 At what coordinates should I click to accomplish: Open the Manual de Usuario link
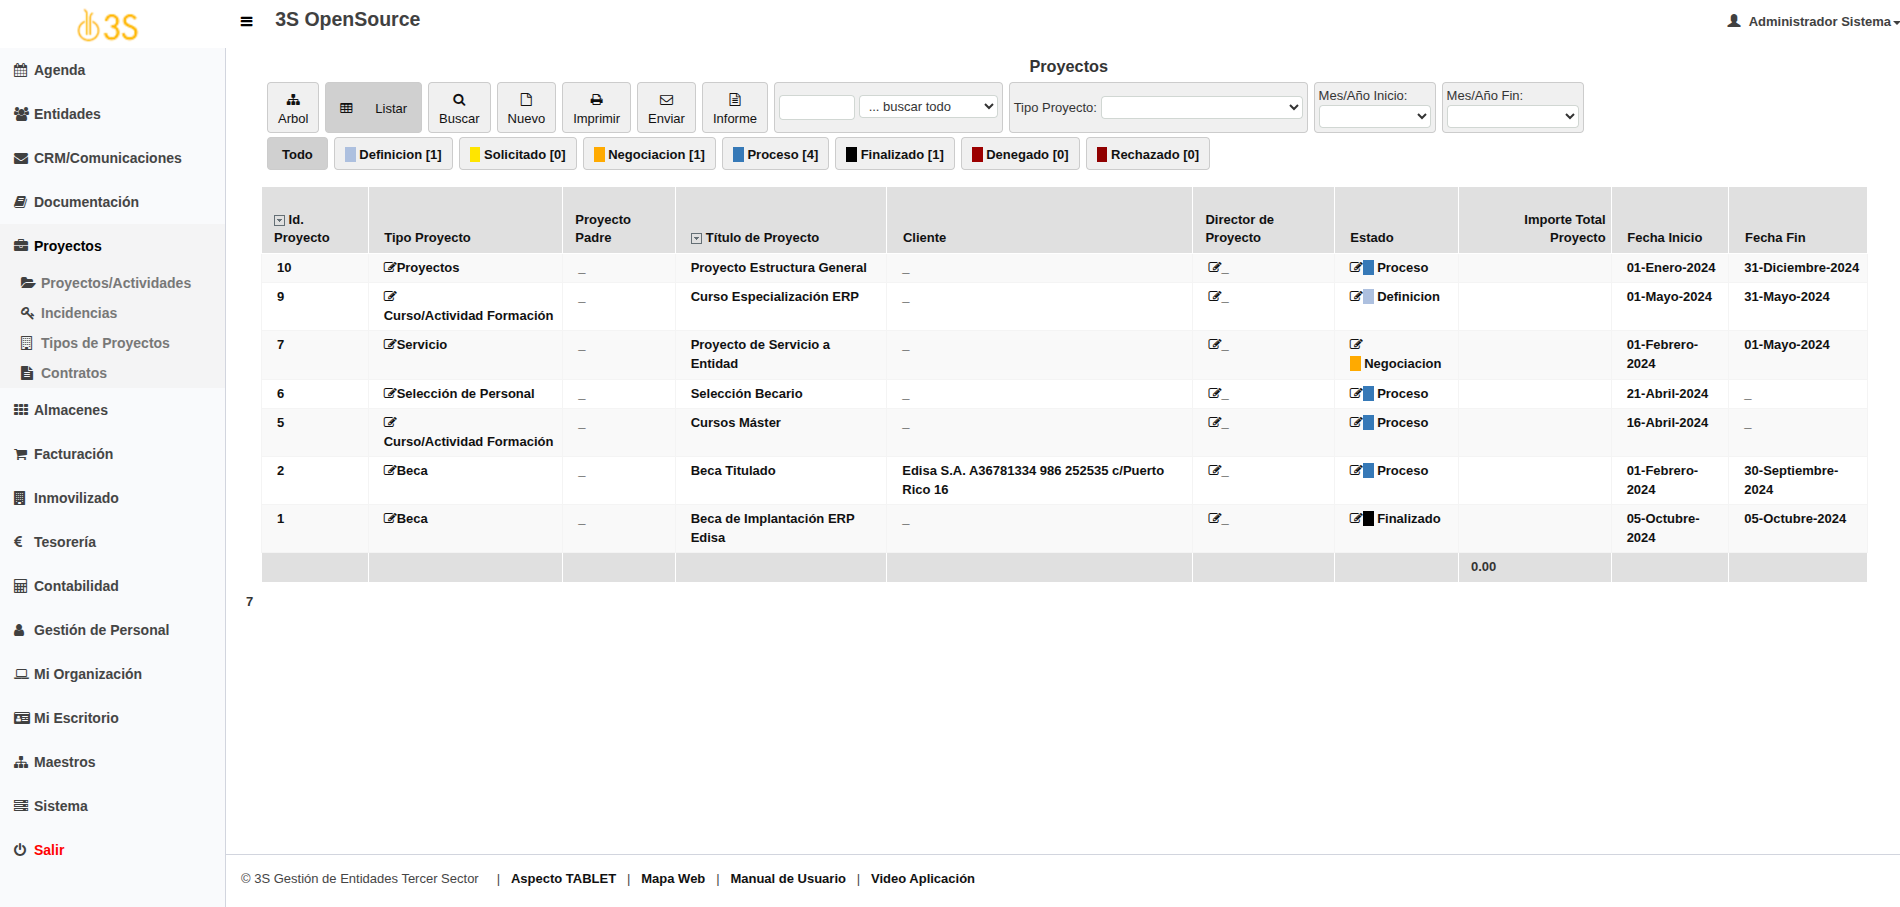pyautogui.click(x=787, y=879)
